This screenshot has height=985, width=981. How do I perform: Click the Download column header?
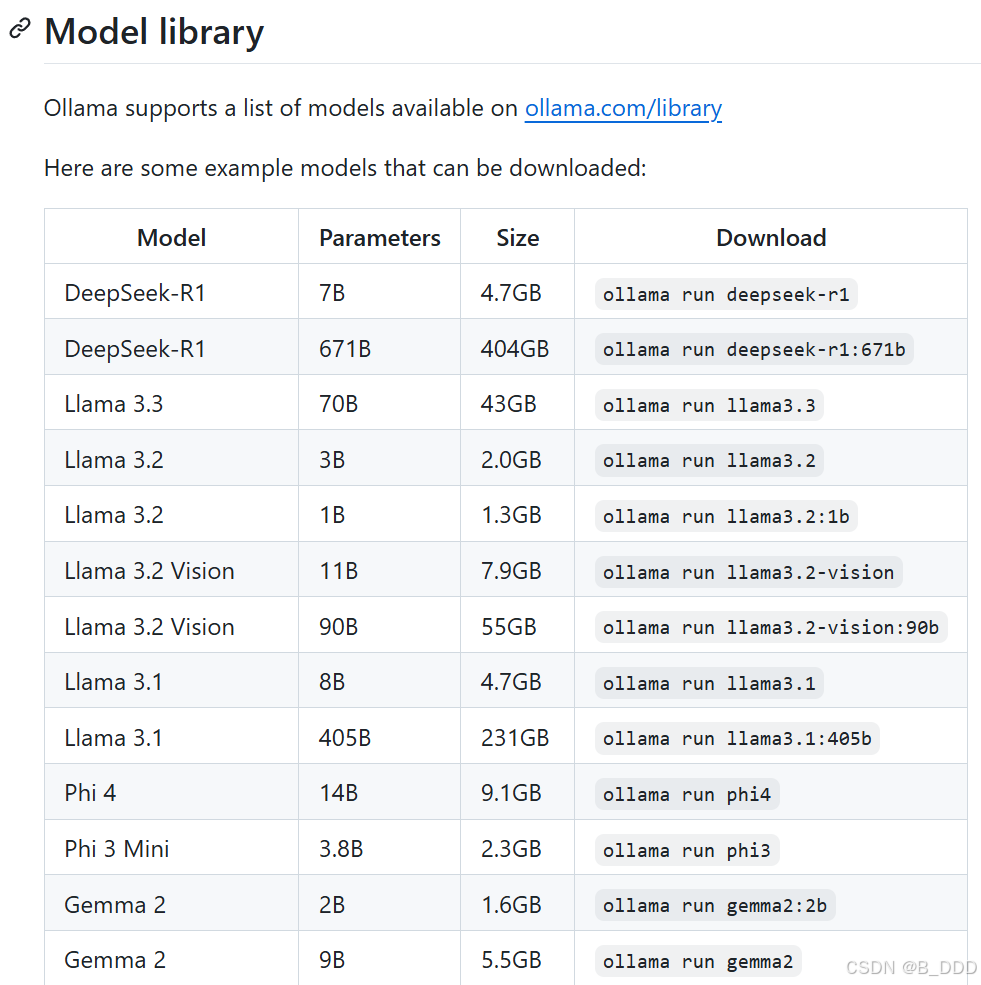coord(771,238)
